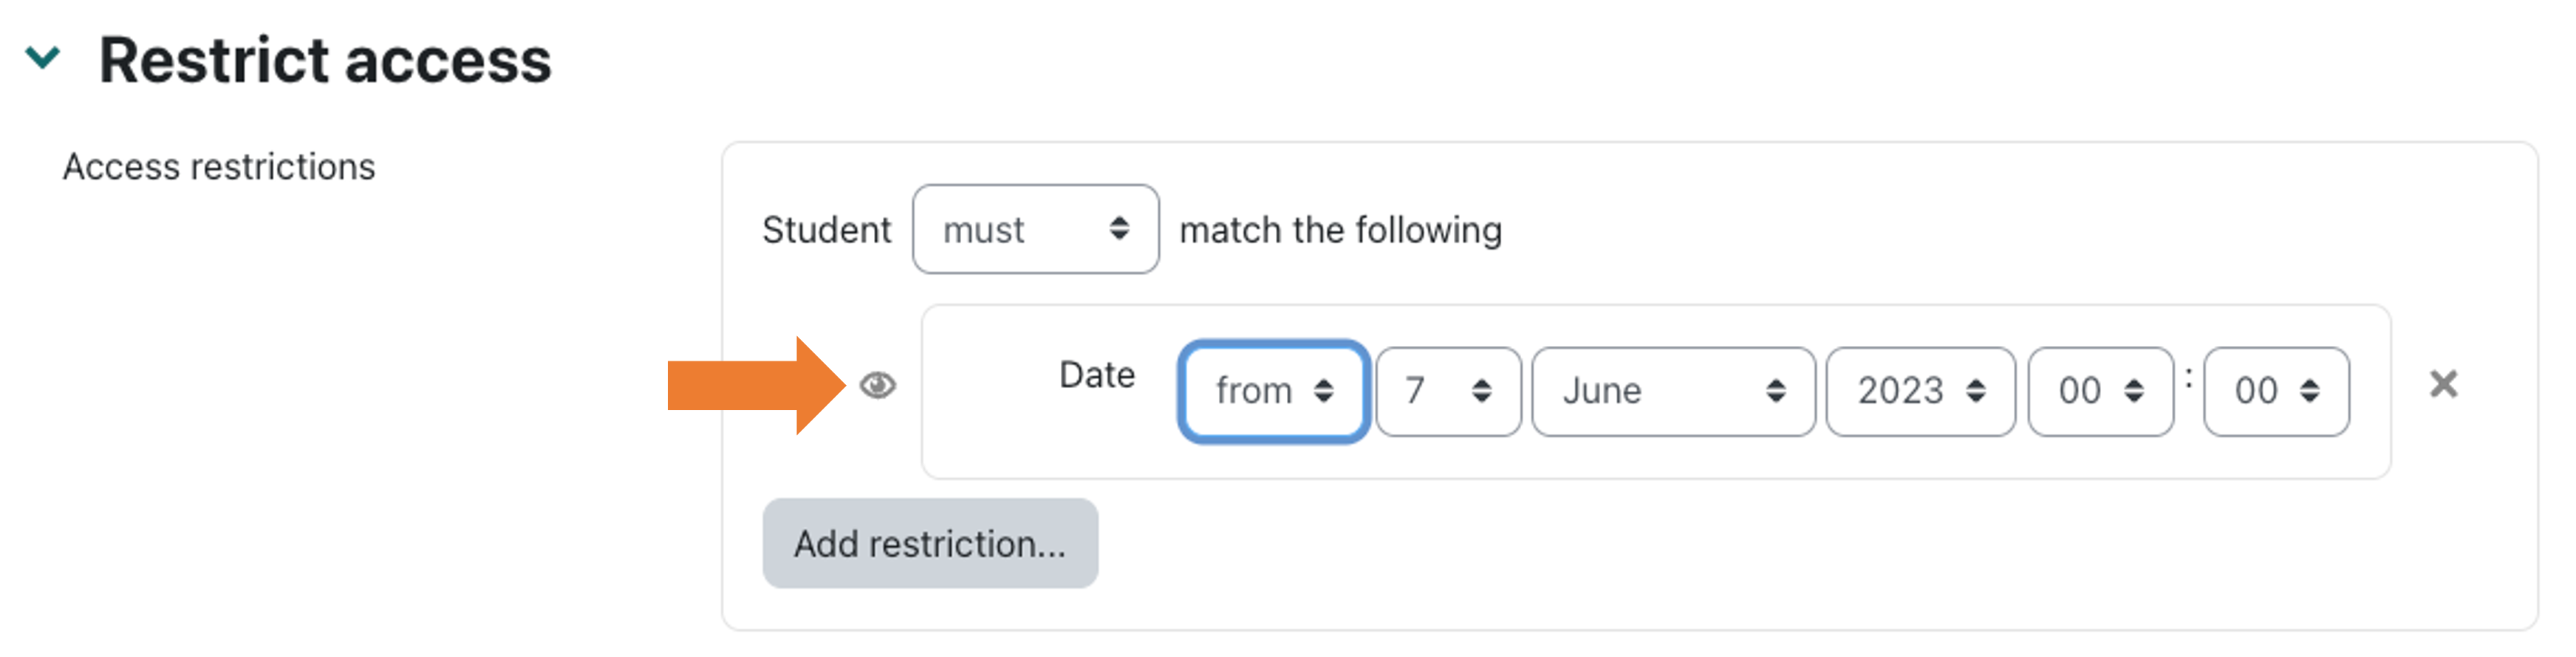
Task: Click the arrows icon in the minute selector
Action: (2310, 391)
